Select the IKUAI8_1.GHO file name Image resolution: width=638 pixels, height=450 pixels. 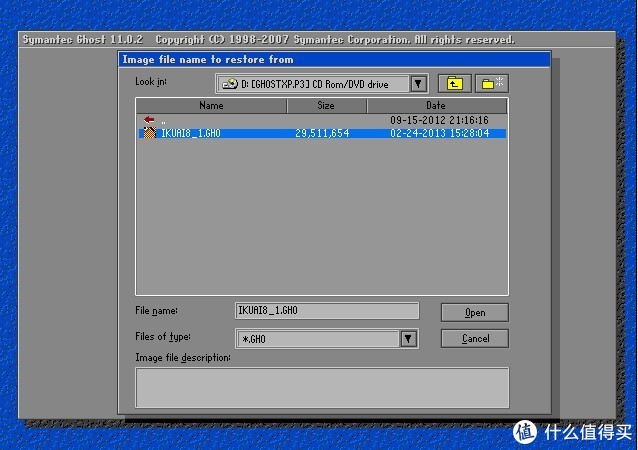[x=190, y=133]
